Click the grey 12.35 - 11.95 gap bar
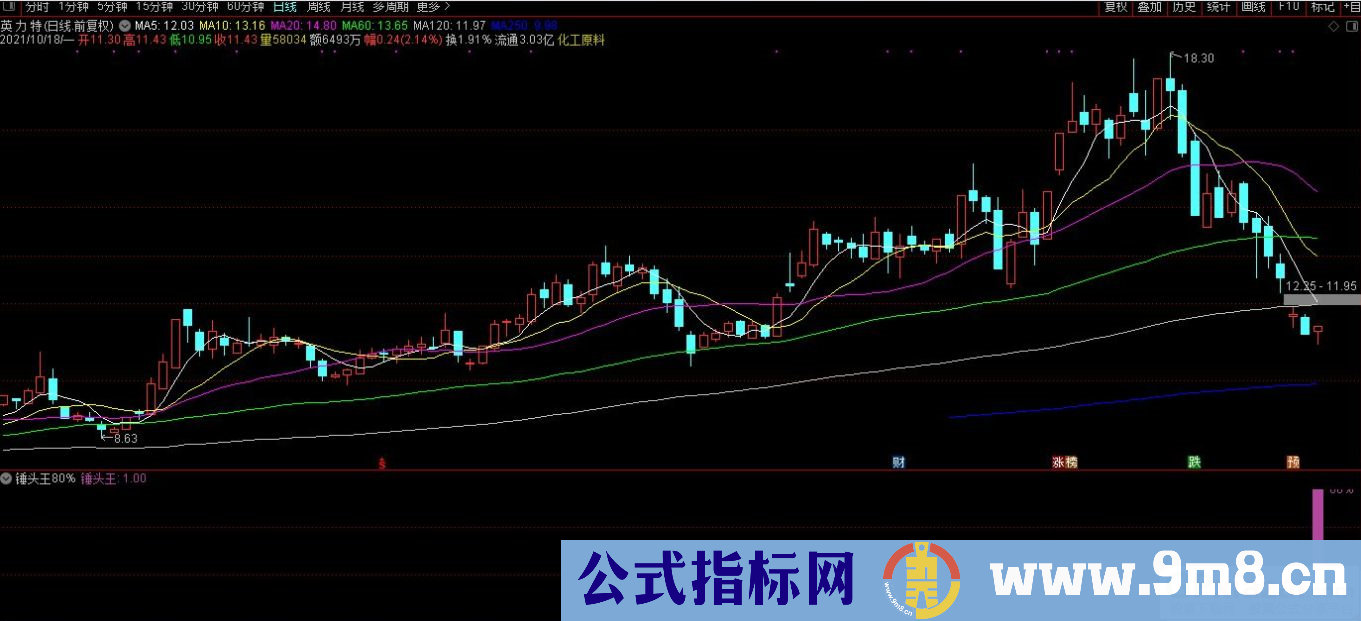1361x621 pixels. pyautogui.click(x=1321, y=299)
